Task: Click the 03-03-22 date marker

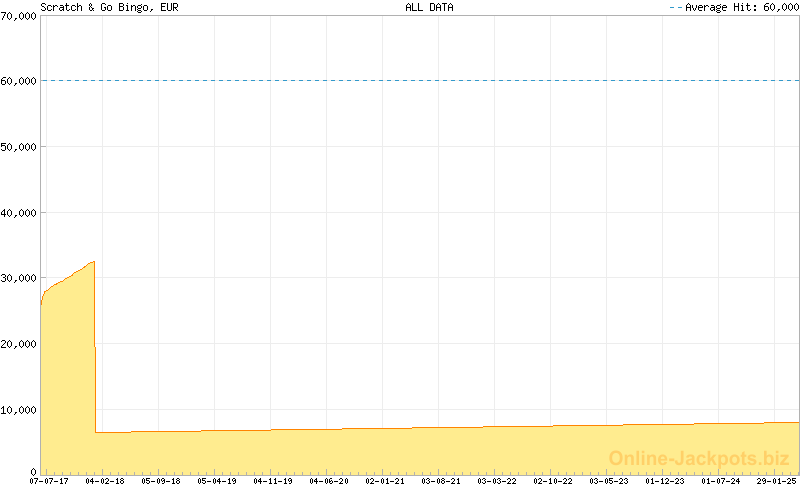Action: [x=497, y=481]
